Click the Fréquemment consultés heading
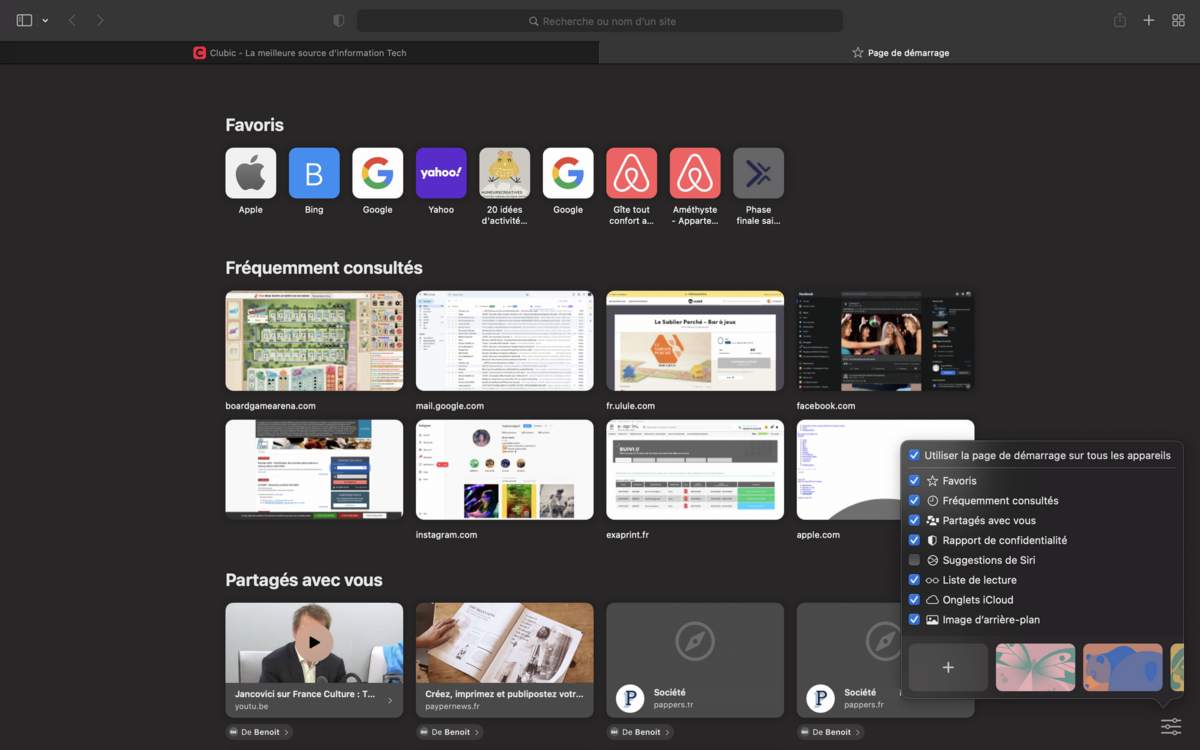 pyautogui.click(x=324, y=268)
